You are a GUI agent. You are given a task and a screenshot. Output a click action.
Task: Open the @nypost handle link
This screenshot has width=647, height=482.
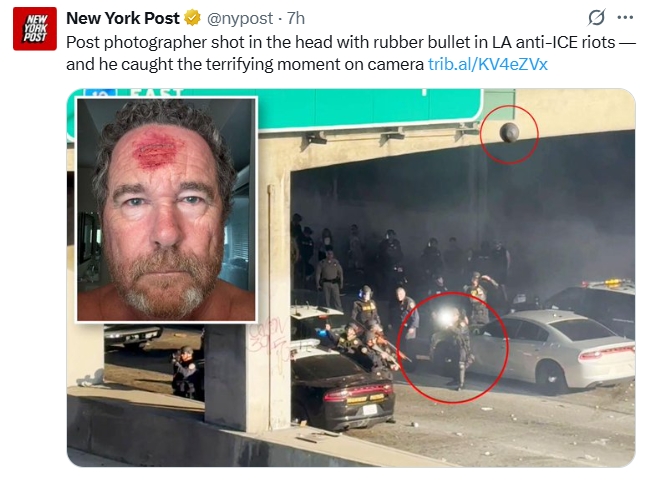tap(239, 18)
